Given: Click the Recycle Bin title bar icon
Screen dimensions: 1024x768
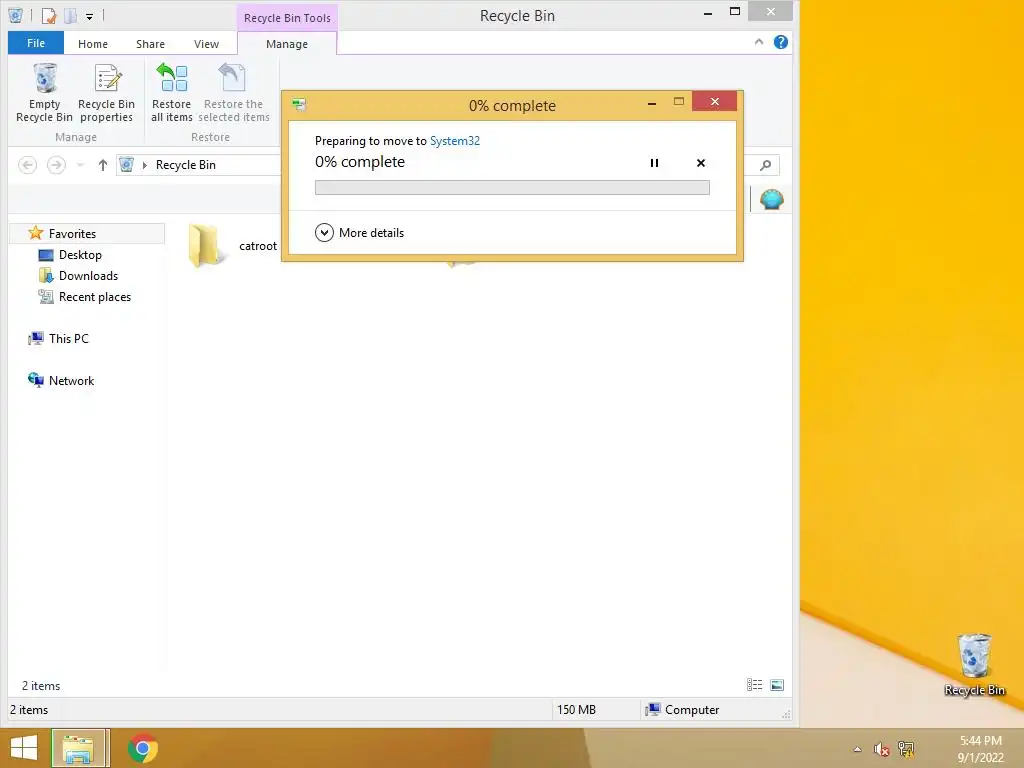Looking at the screenshot, I should click(16, 15).
